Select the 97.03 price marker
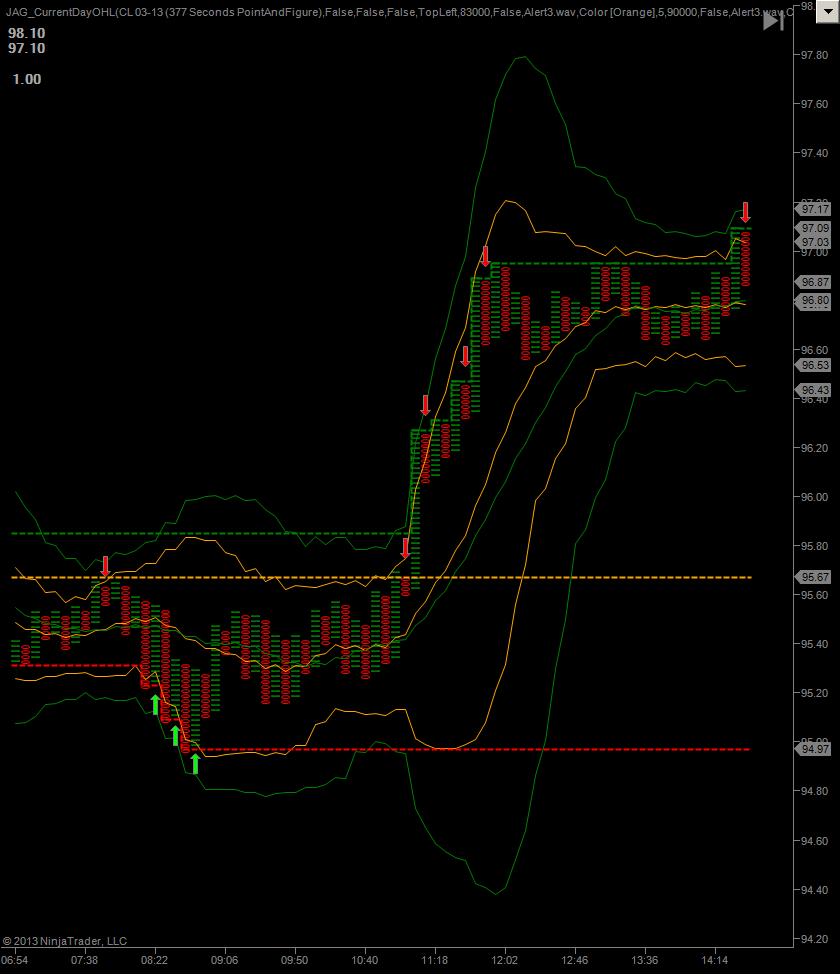840x974 pixels. coord(814,242)
